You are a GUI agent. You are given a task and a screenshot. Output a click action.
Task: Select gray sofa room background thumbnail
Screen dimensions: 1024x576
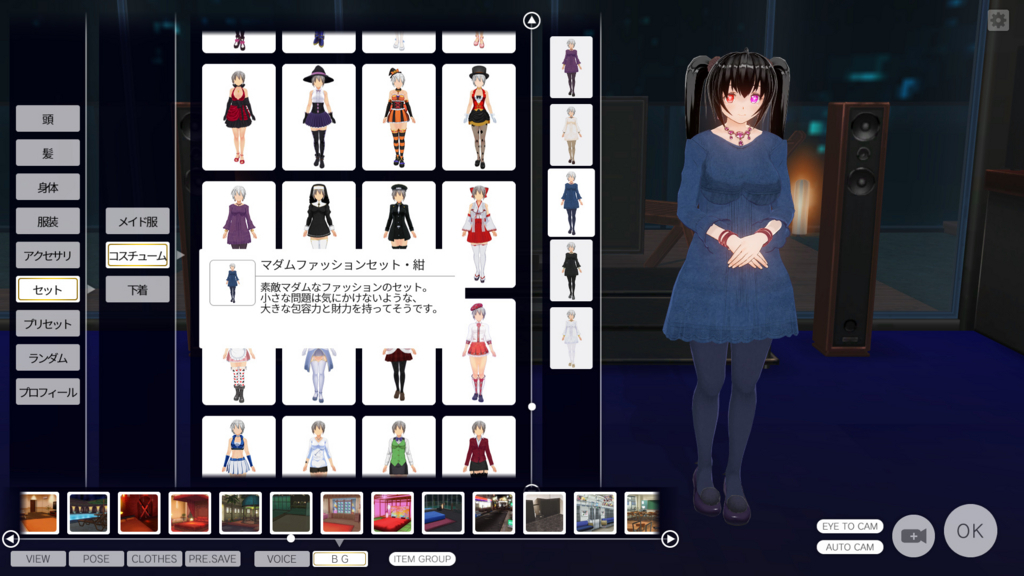tap(544, 513)
